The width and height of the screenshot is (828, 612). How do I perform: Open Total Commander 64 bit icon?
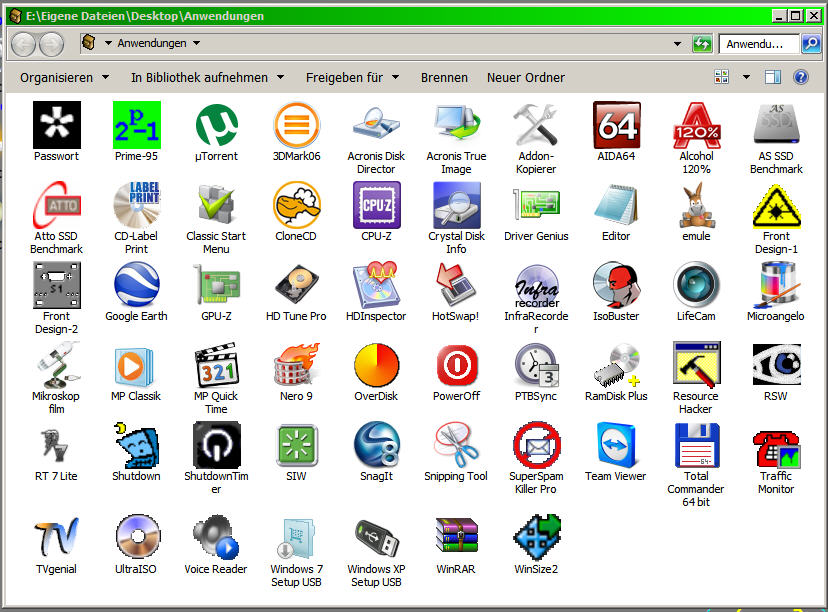(x=697, y=445)
